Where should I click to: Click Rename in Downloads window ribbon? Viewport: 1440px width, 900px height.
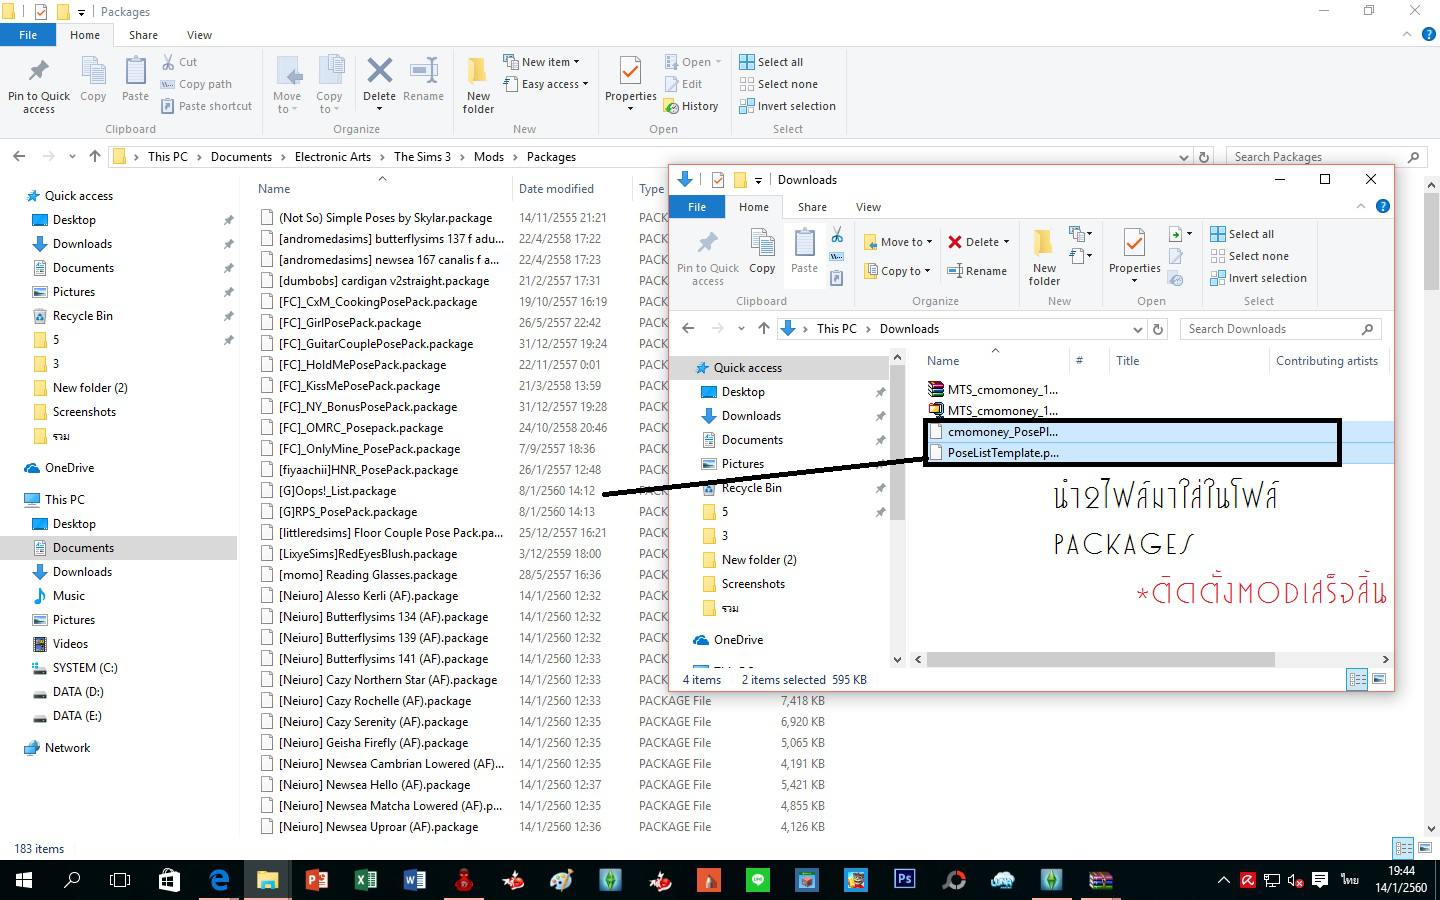coord(977,271)
